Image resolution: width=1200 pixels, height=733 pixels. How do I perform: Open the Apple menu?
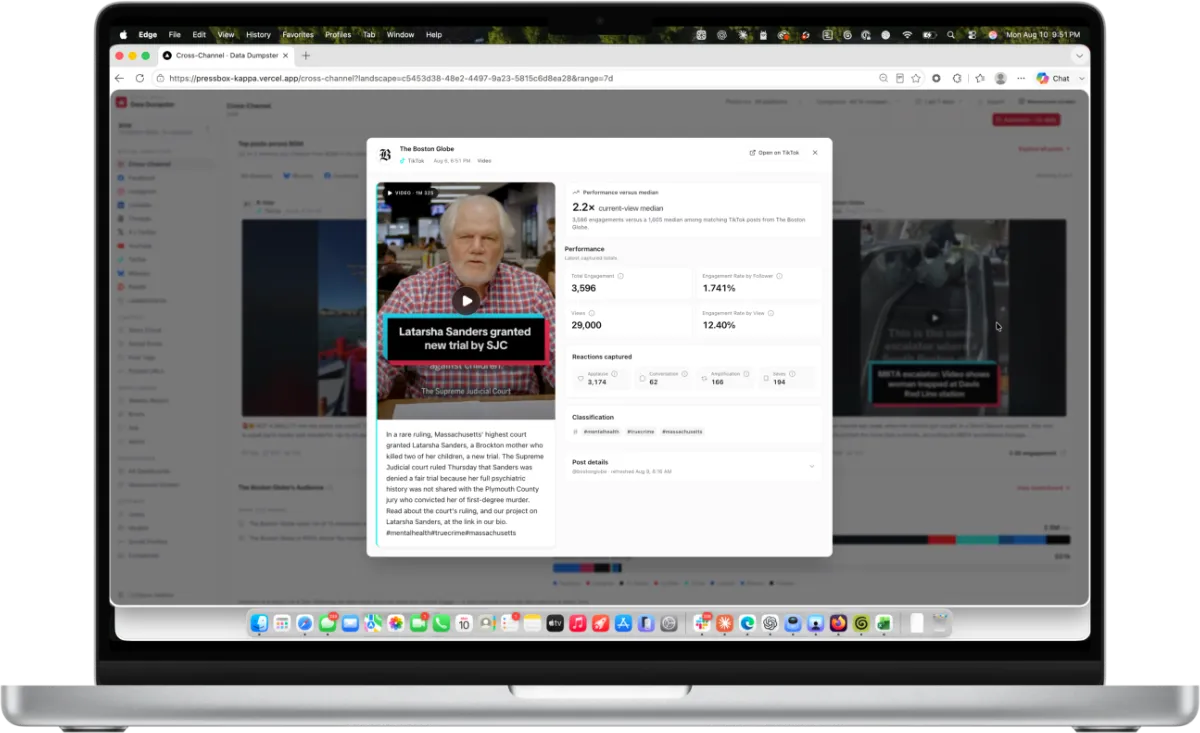122,34
